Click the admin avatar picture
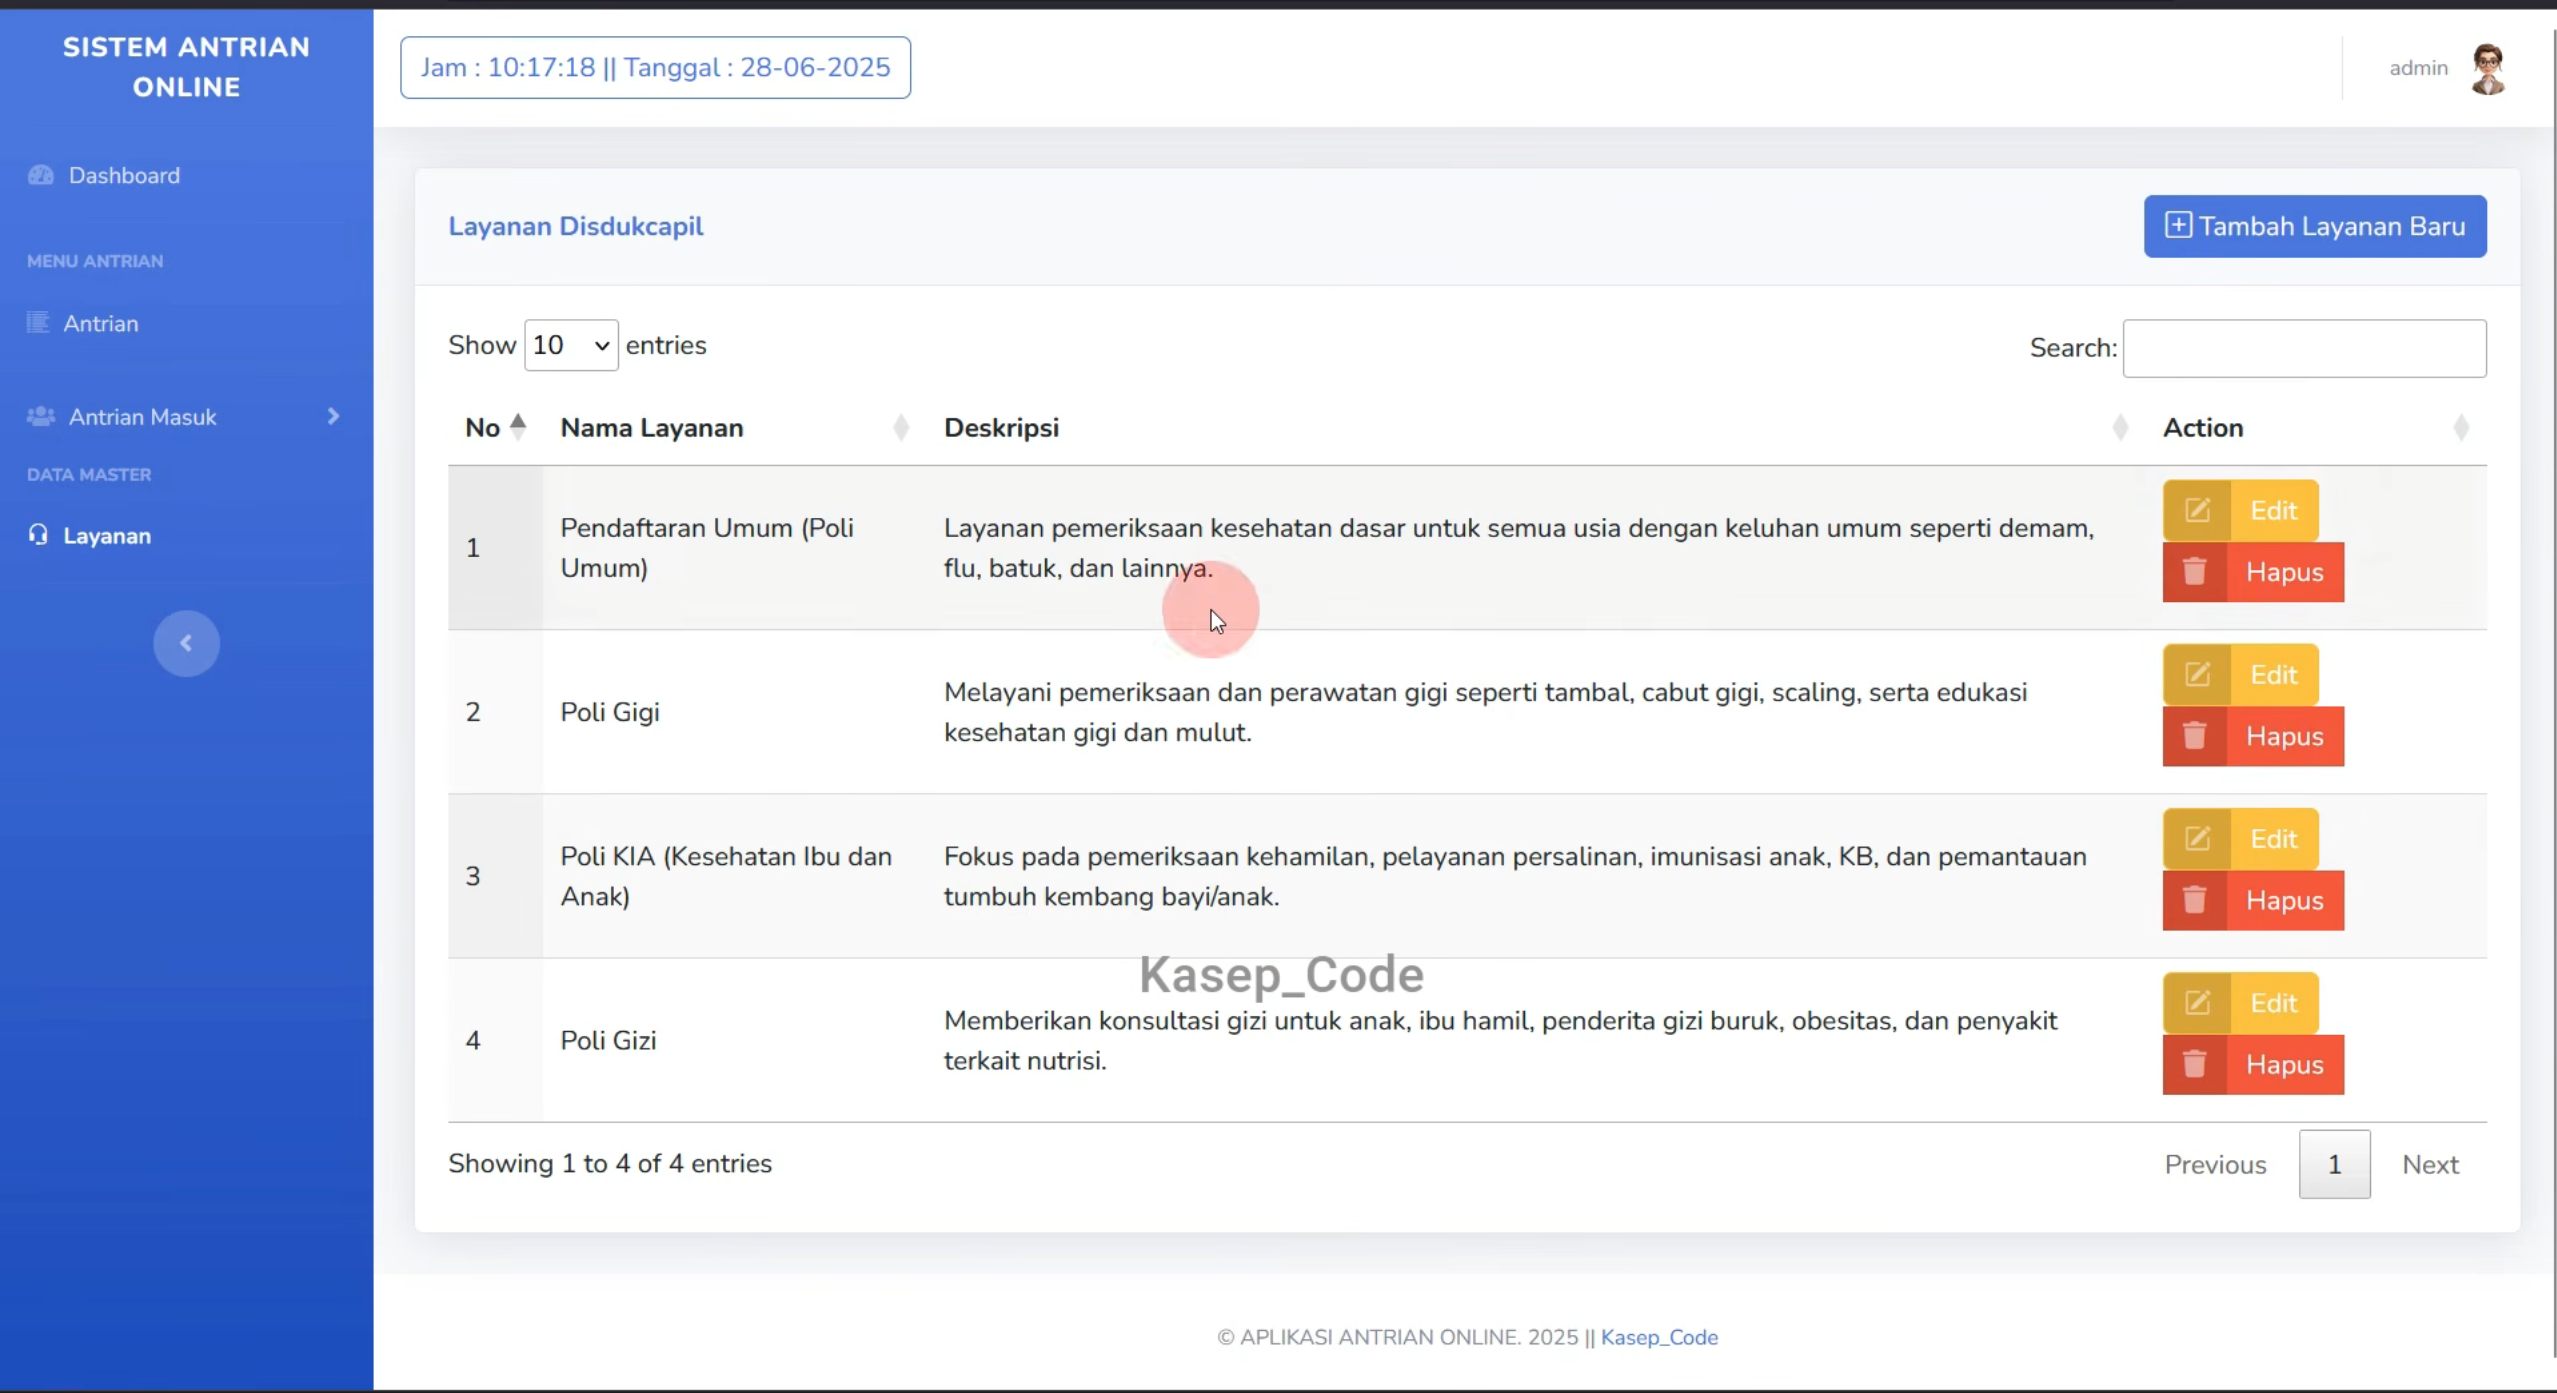 pos(2487,68)
